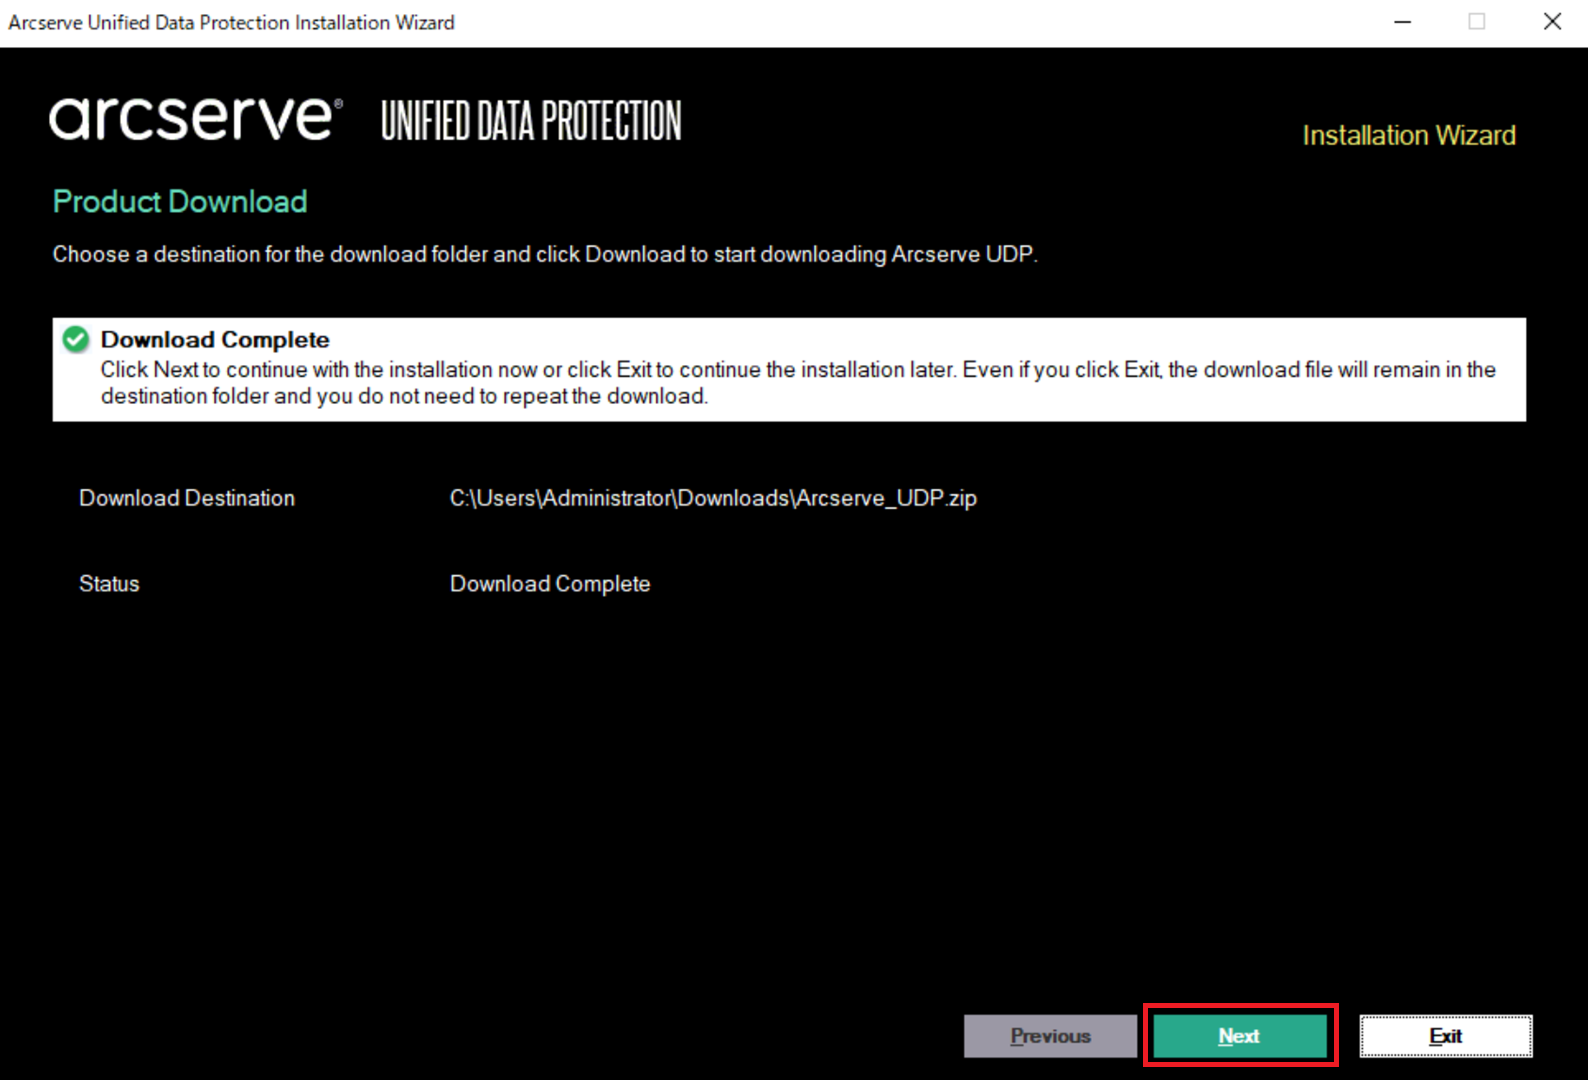Click the 'Choose a destination' instruction line

[545, 254]
